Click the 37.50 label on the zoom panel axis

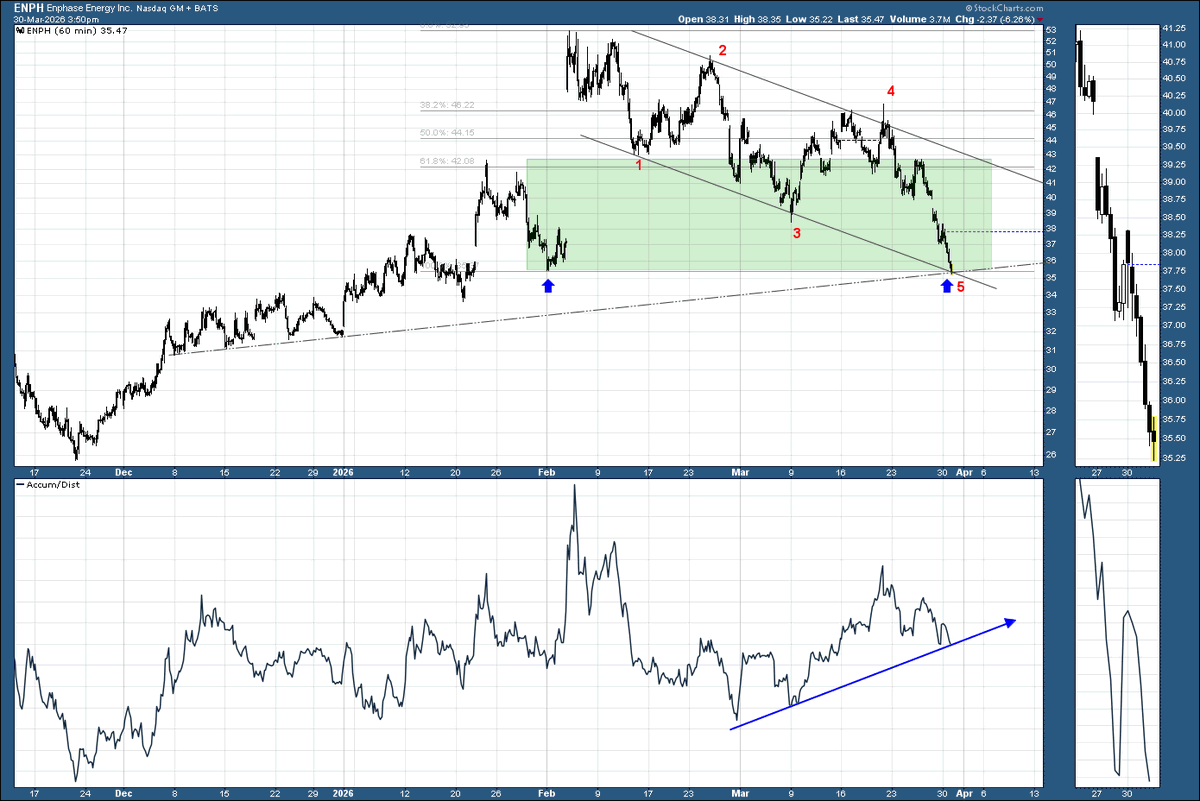tap(1174, 290)
